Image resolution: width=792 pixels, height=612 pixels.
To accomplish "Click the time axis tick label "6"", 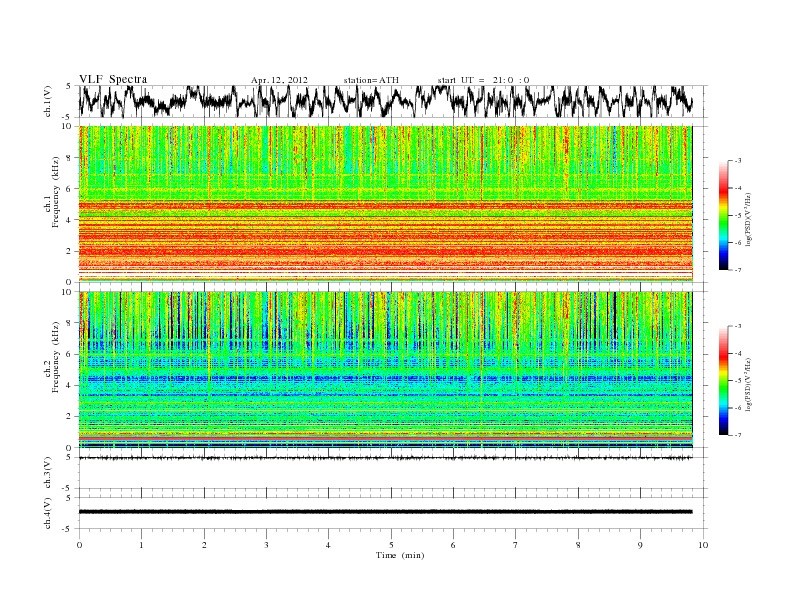I will click(x=453, y=545).
